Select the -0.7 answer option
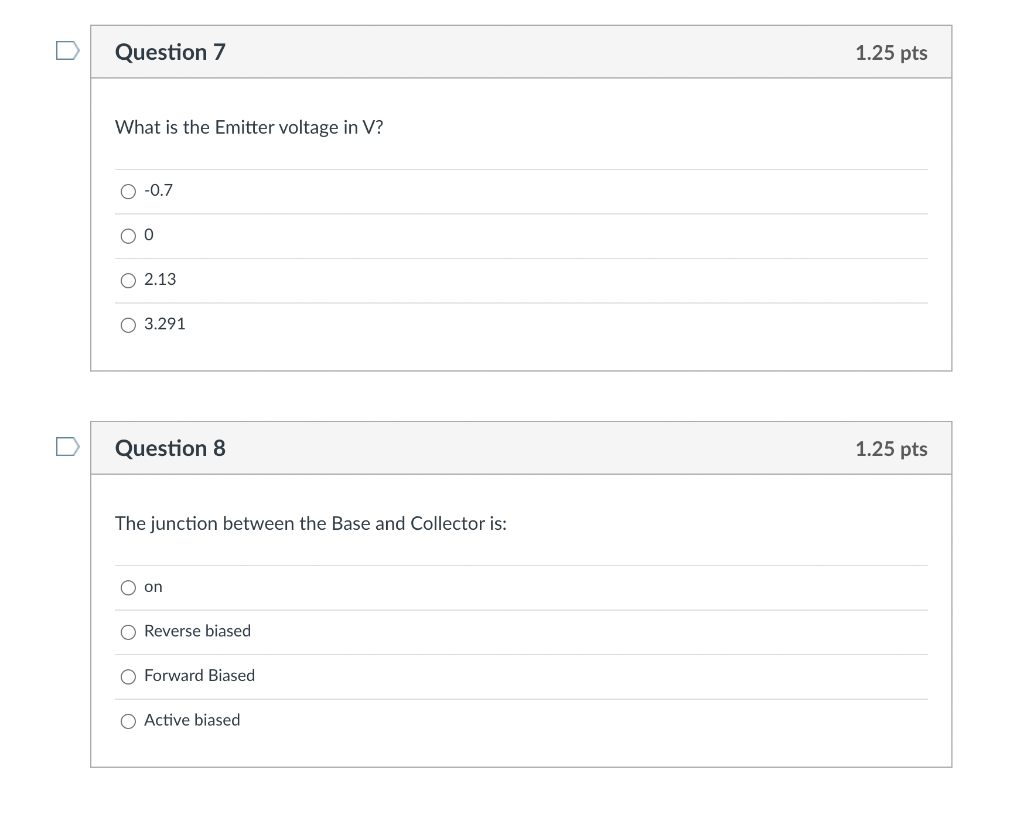 click(128, 191)
